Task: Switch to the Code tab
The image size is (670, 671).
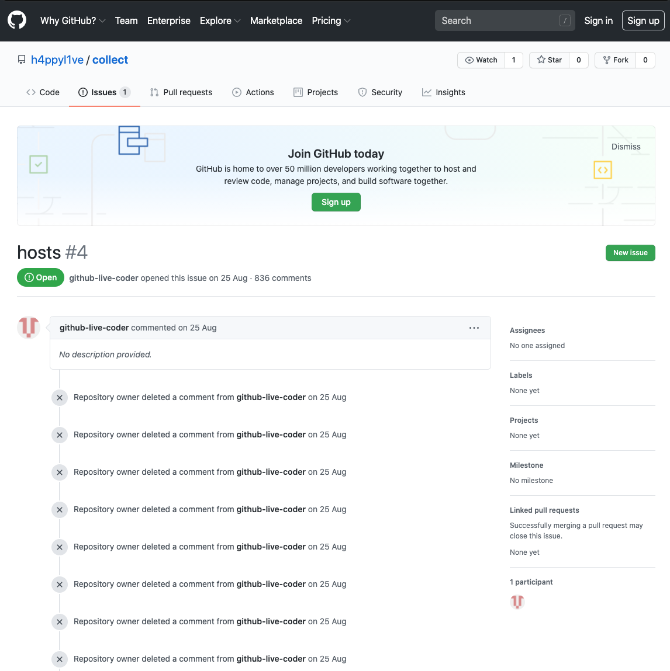Action: pos(43,92)
